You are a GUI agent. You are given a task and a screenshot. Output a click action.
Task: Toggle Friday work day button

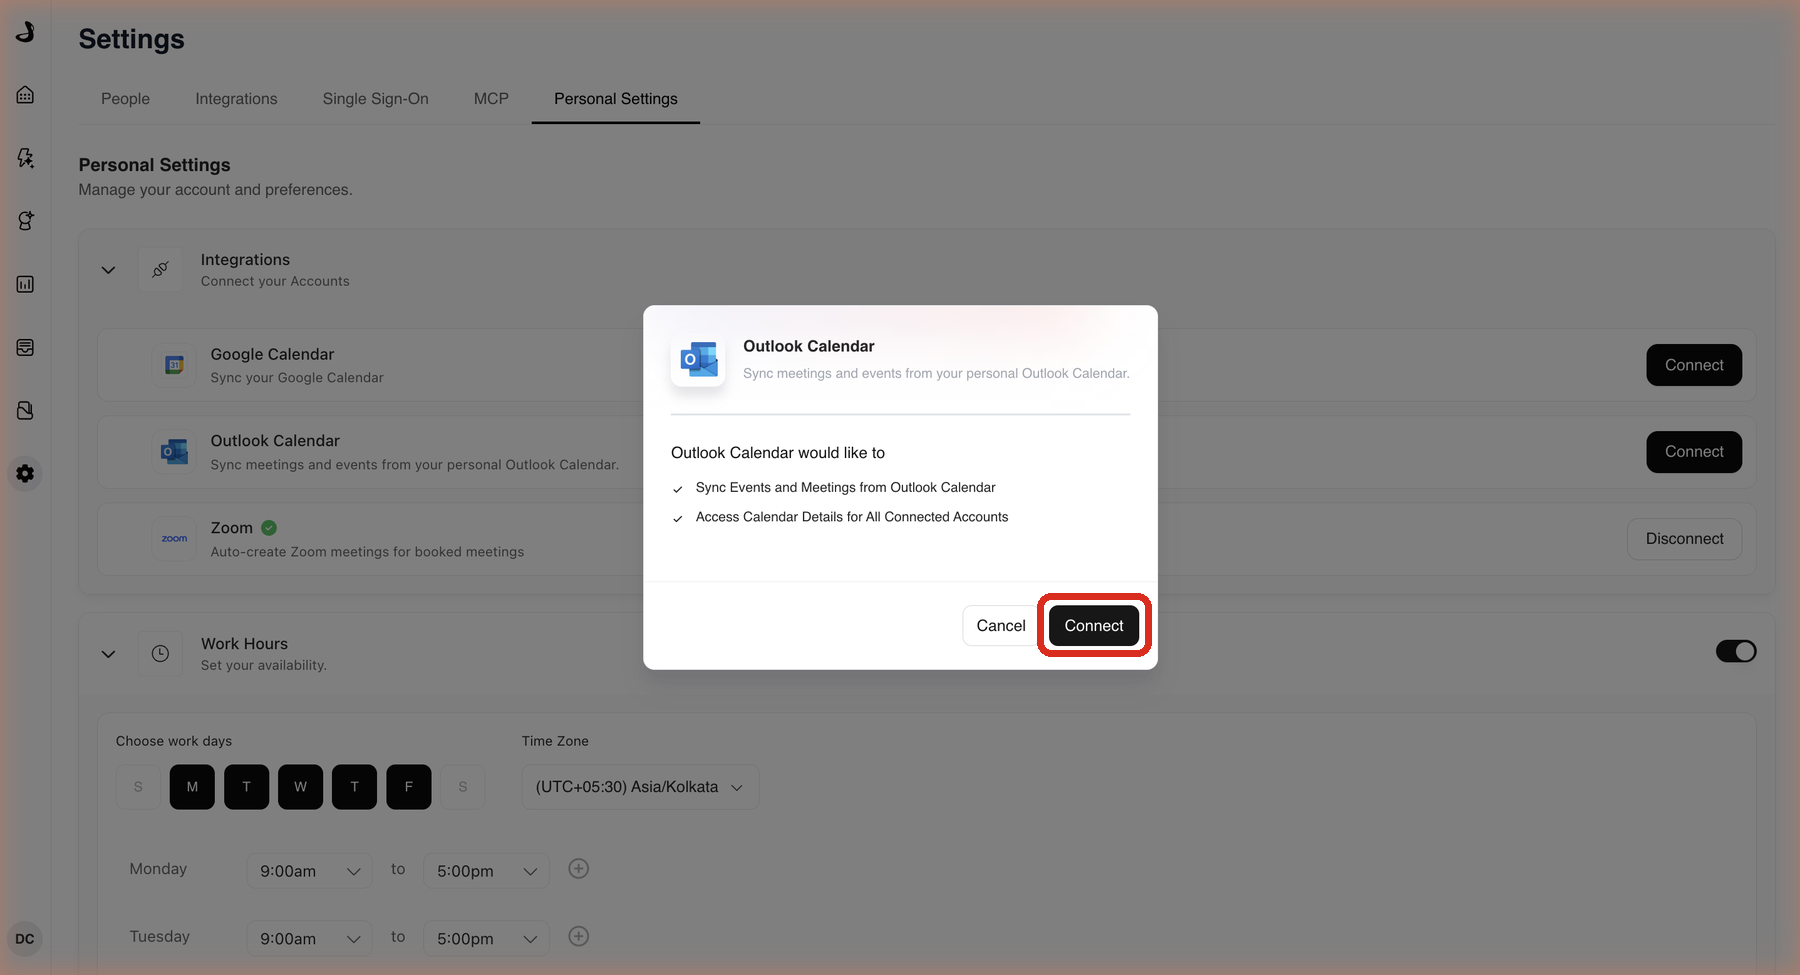tap(408, 787)
